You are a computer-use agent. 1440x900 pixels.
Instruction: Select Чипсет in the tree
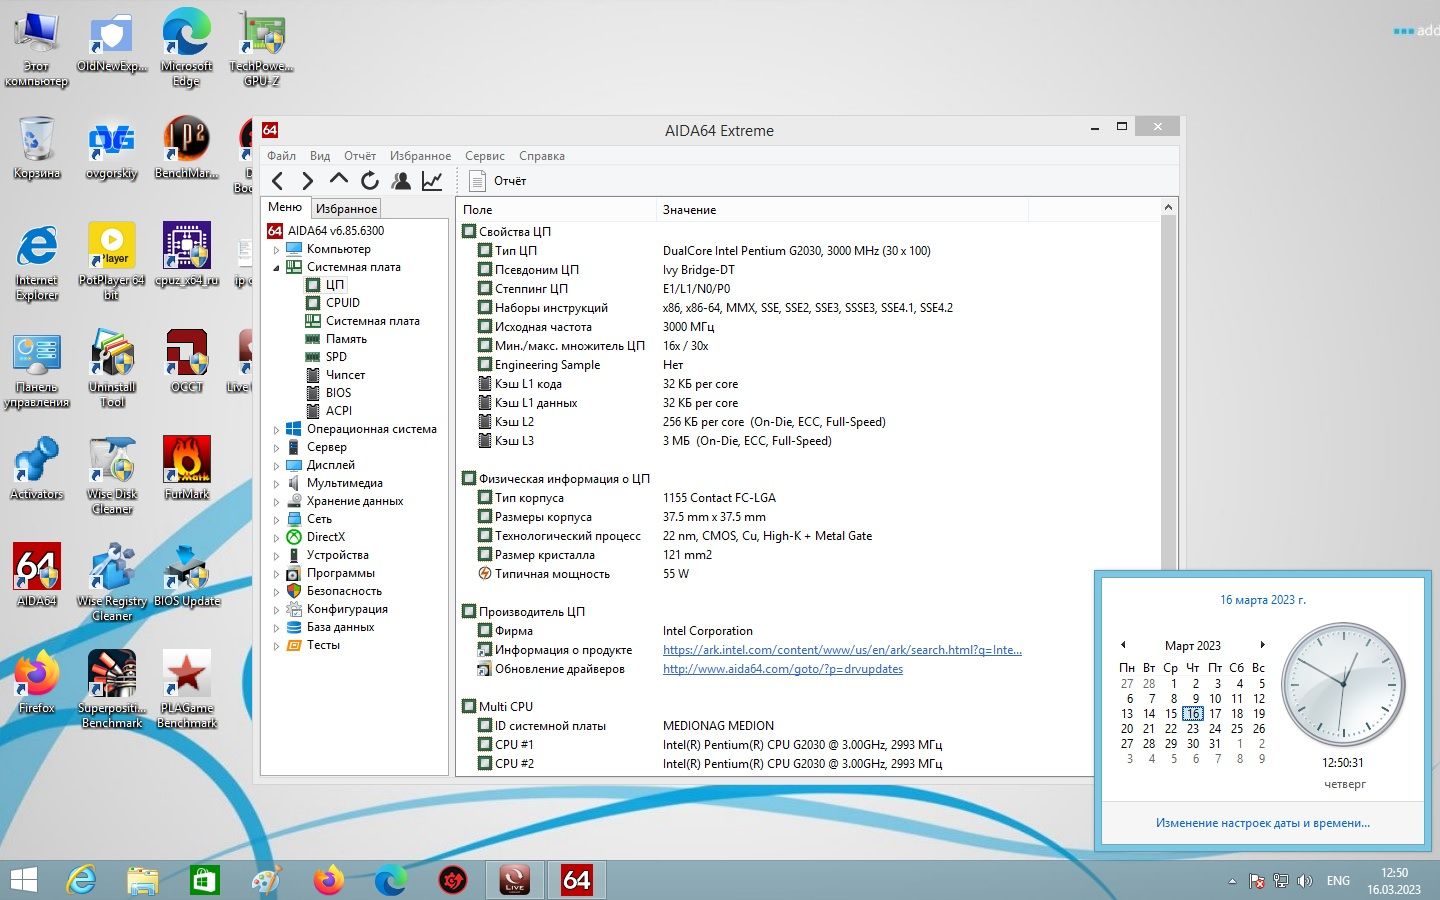pos(345,375)
